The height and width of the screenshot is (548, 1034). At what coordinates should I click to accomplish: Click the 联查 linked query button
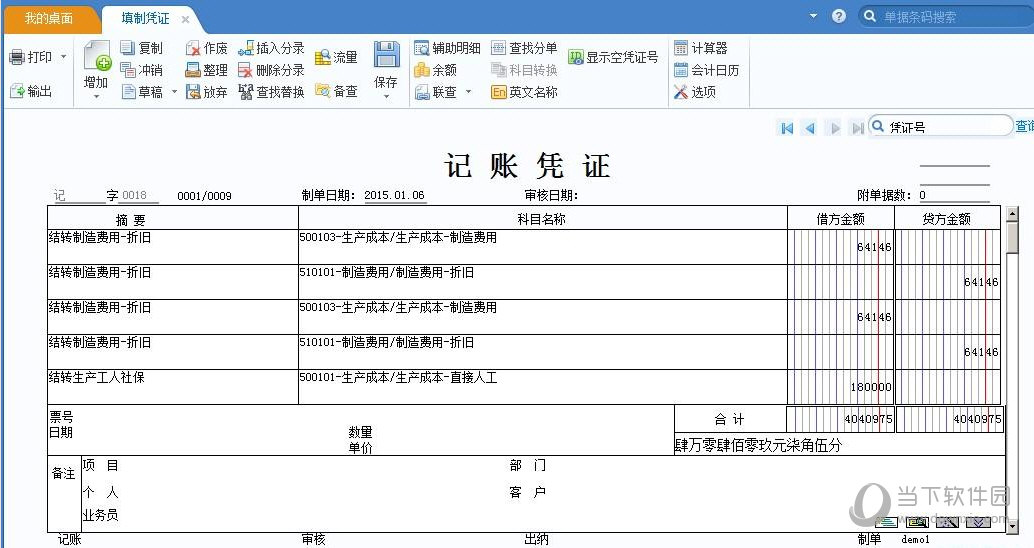pos(435,92)
